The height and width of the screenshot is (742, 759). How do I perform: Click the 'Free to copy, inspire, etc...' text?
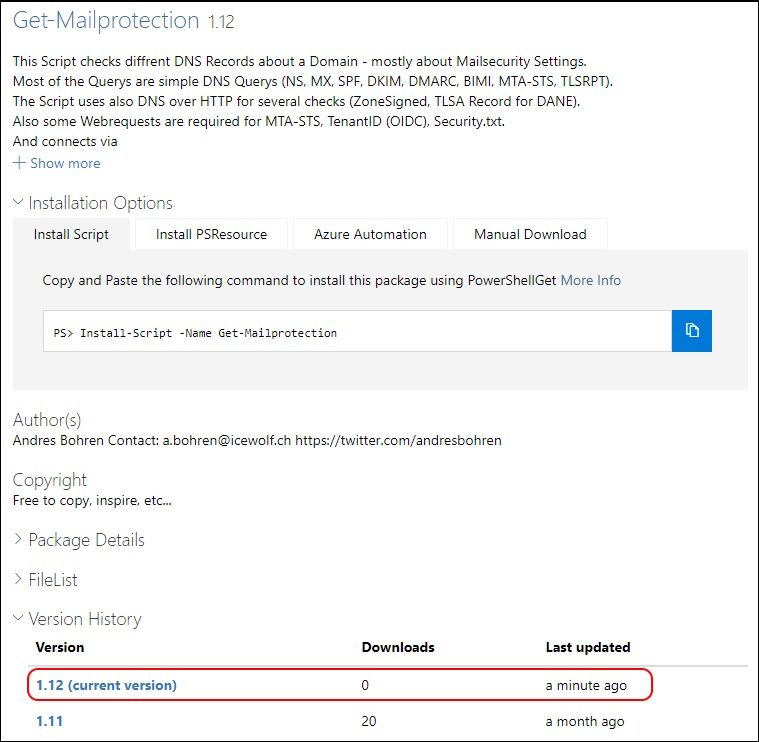tap(92, 500)
